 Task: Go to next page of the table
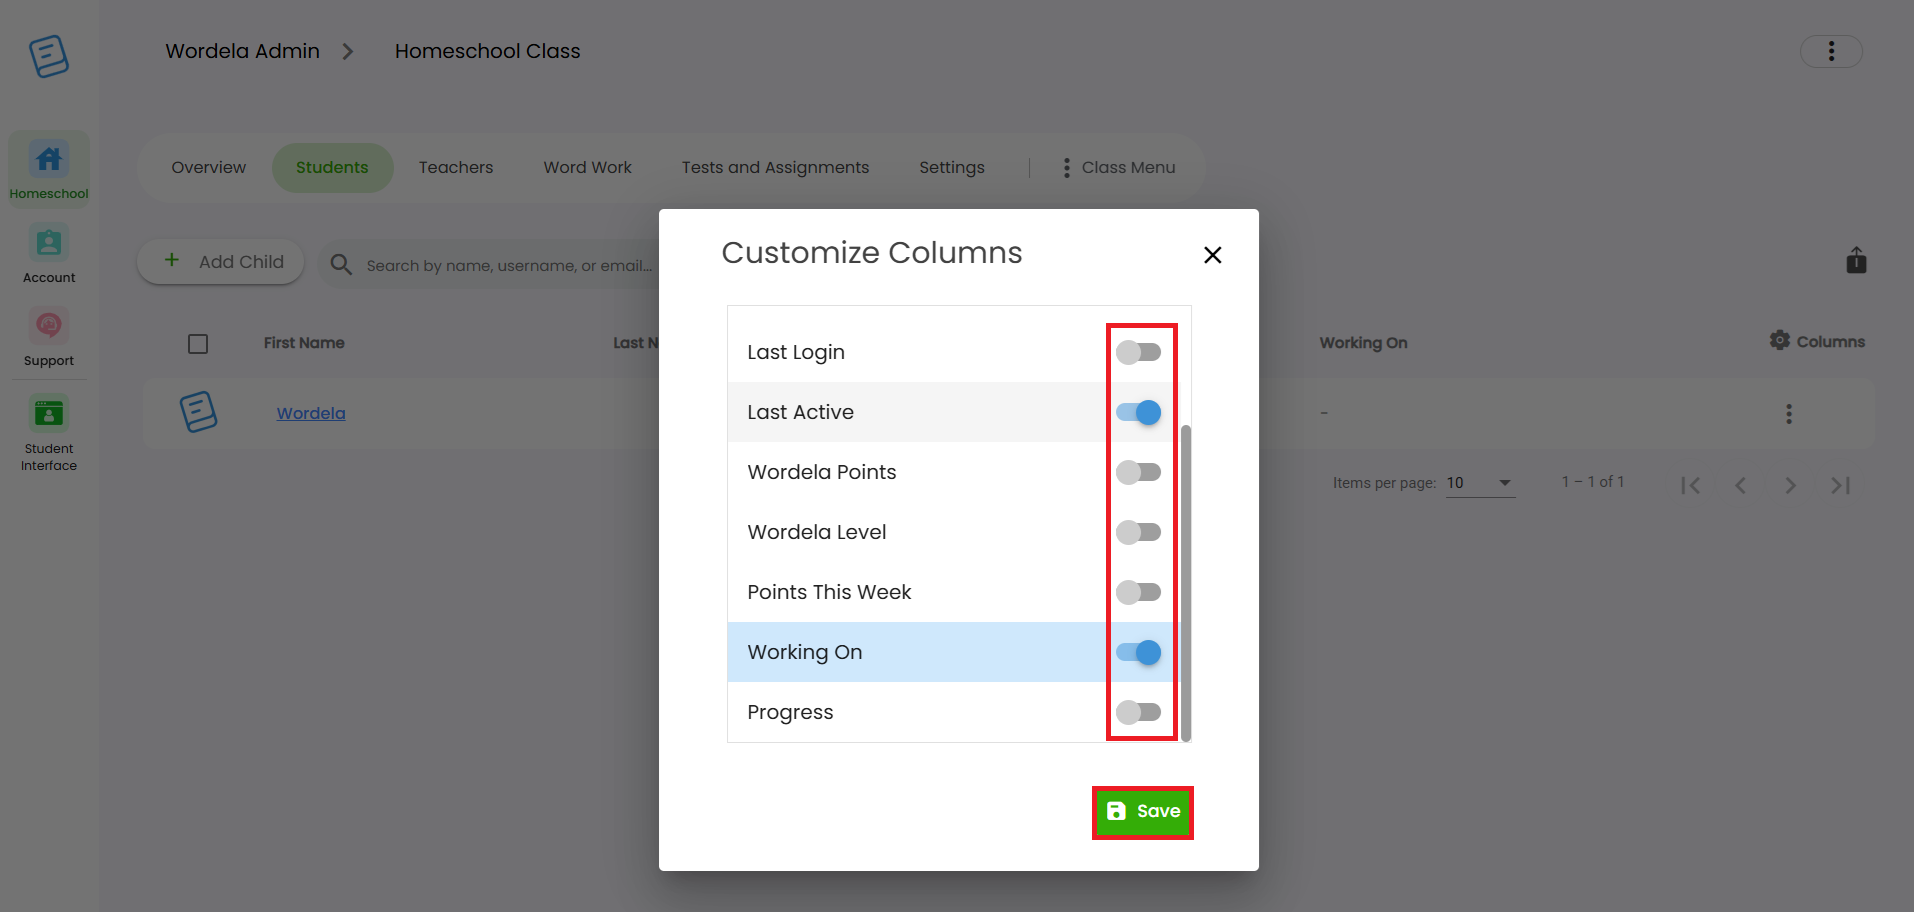click(1791, 485)
